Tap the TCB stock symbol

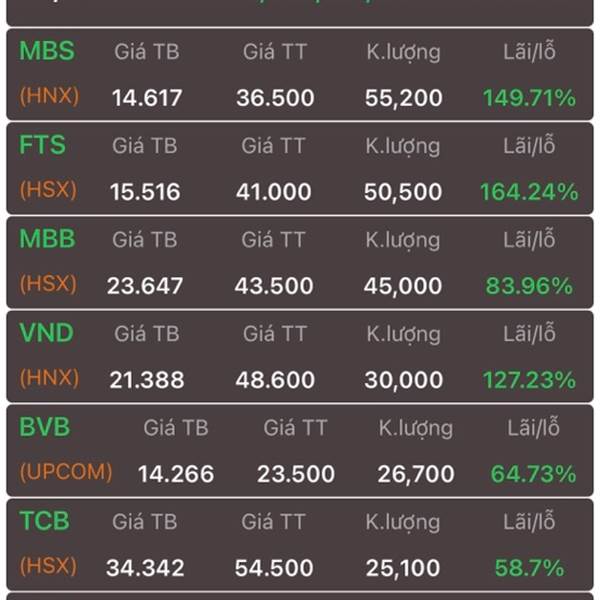(x=44, y=521)
